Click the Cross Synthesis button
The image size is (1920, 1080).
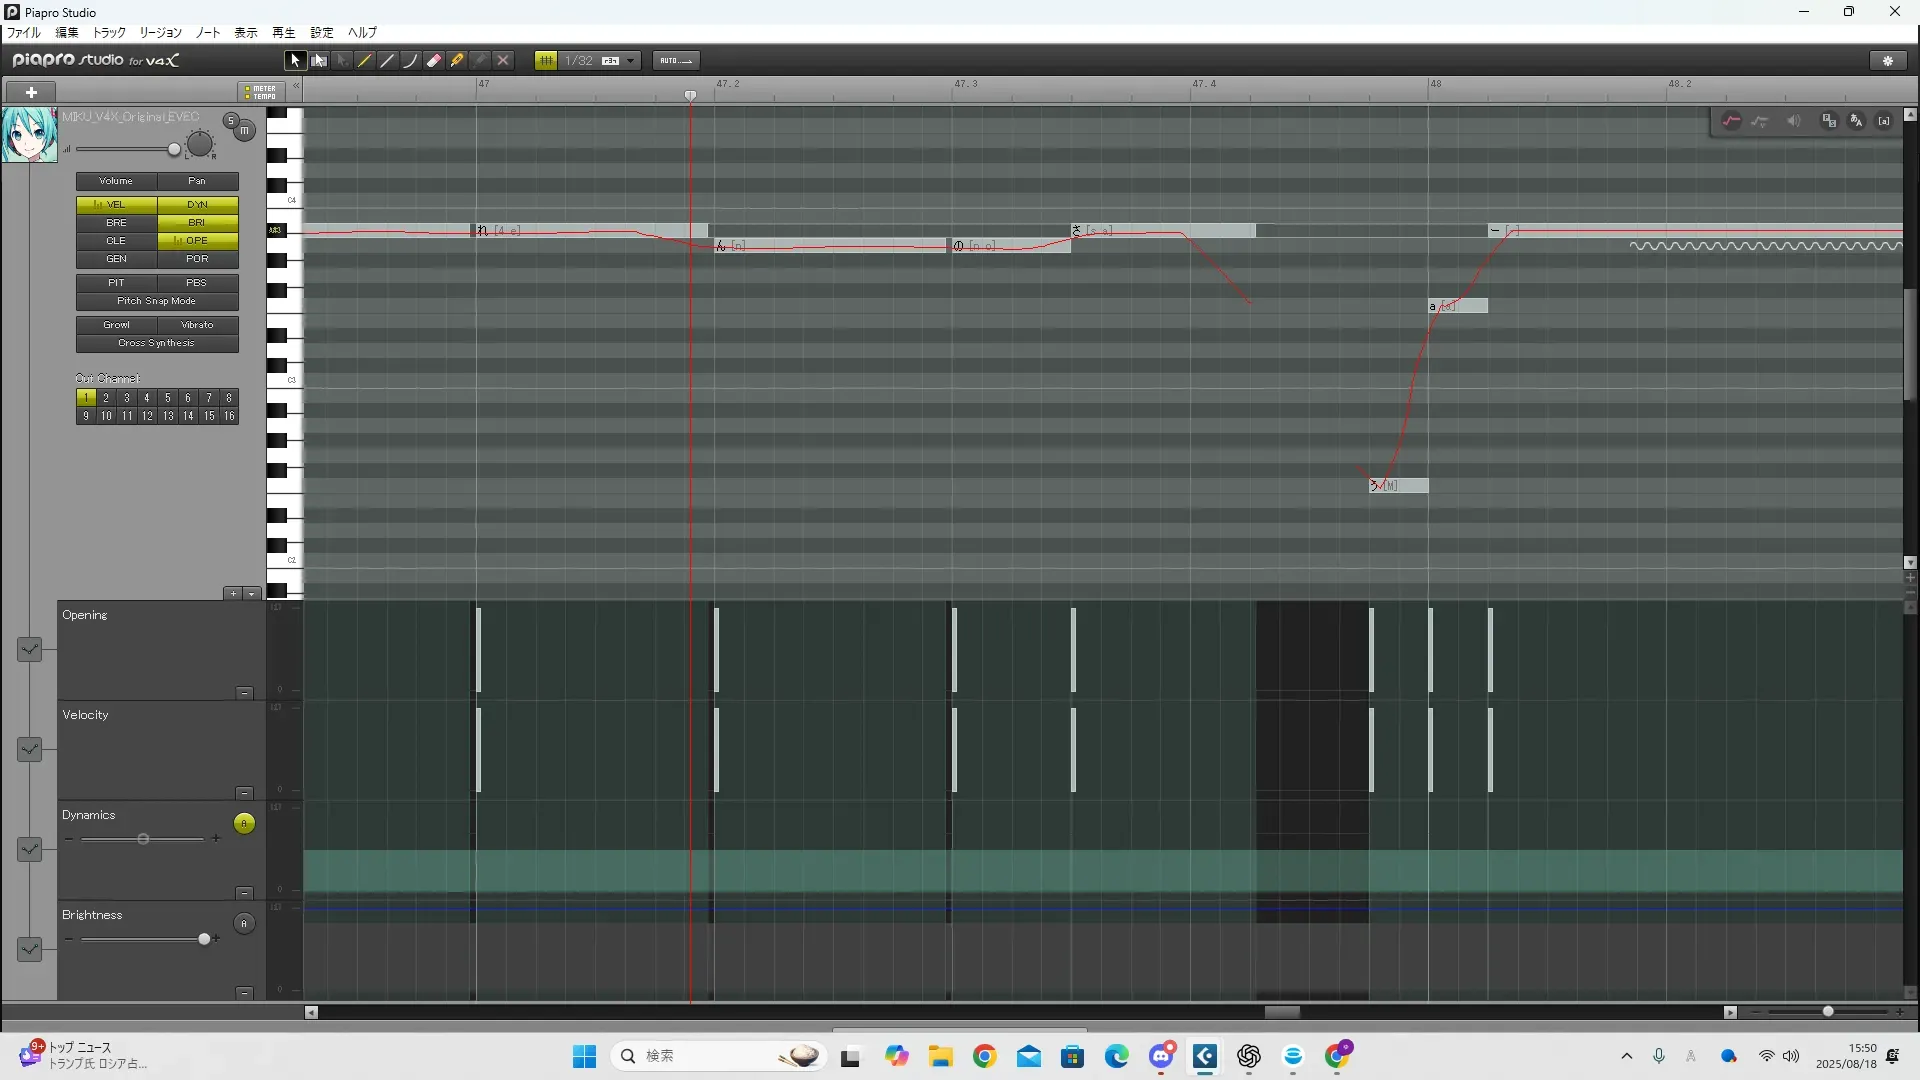(157, 343)
